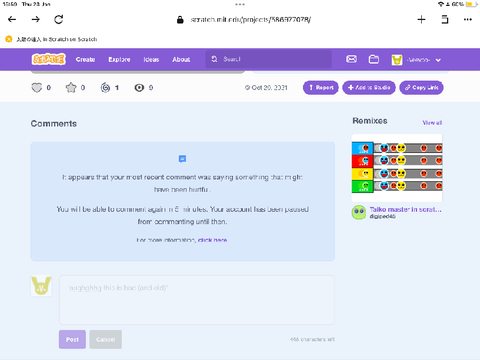Image resolution: width=480 pixels, height=360 pixels.
Task: Expand the account username dropdown
Action: (417, 60)
